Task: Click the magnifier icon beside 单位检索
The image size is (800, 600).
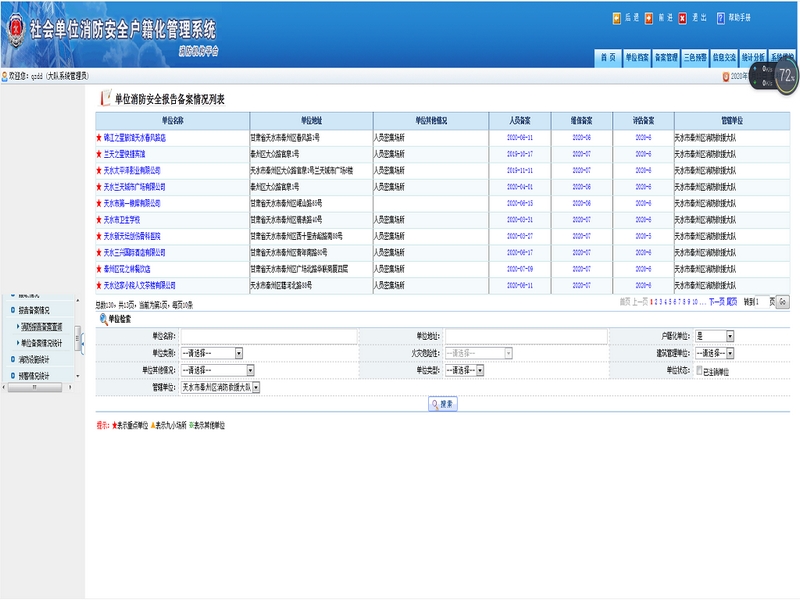Action: tap(102, 319)
